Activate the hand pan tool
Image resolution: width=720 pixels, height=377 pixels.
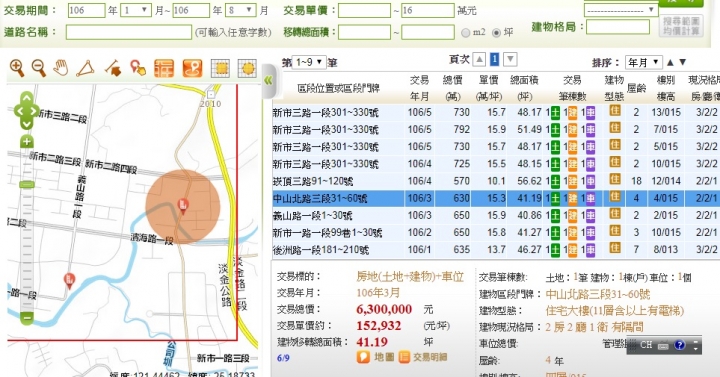click(x=61, y=68)
